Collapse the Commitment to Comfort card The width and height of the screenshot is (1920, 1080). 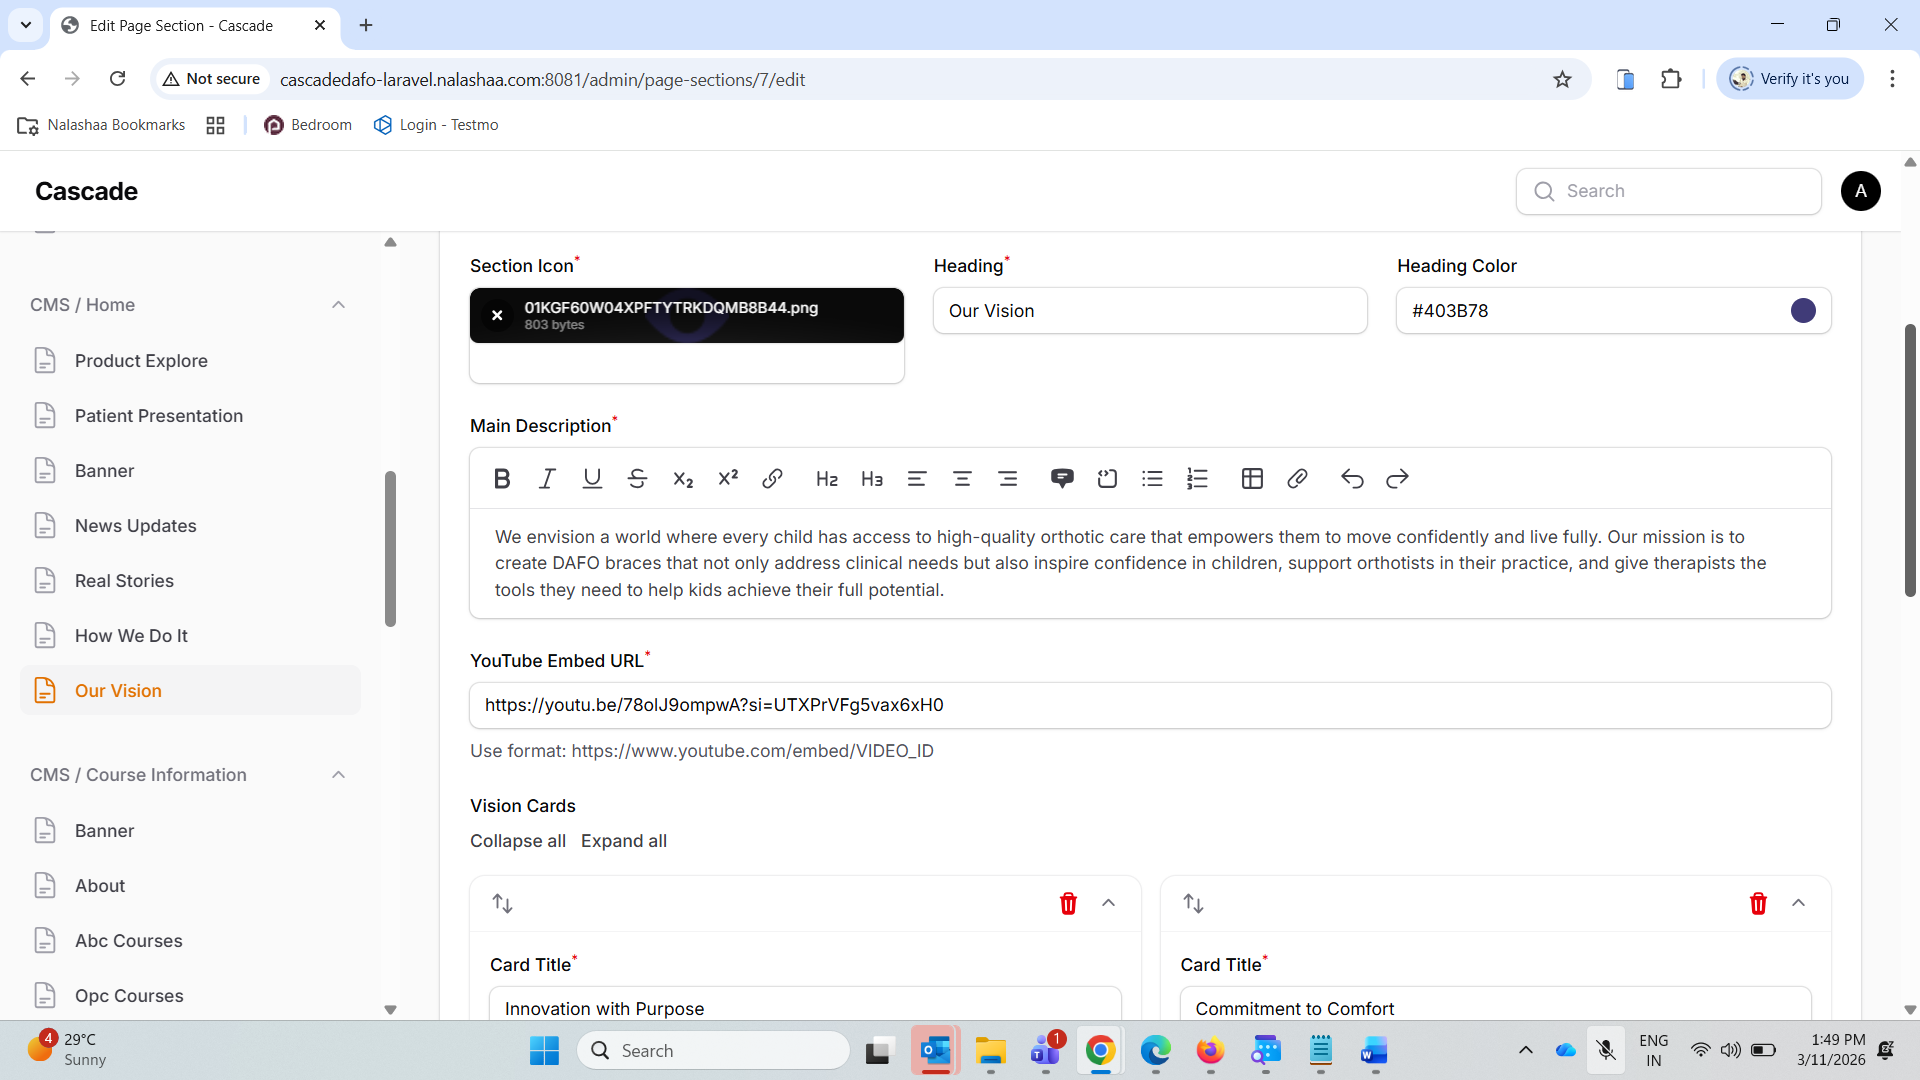pyautogui.click(x=1798, y=903)
